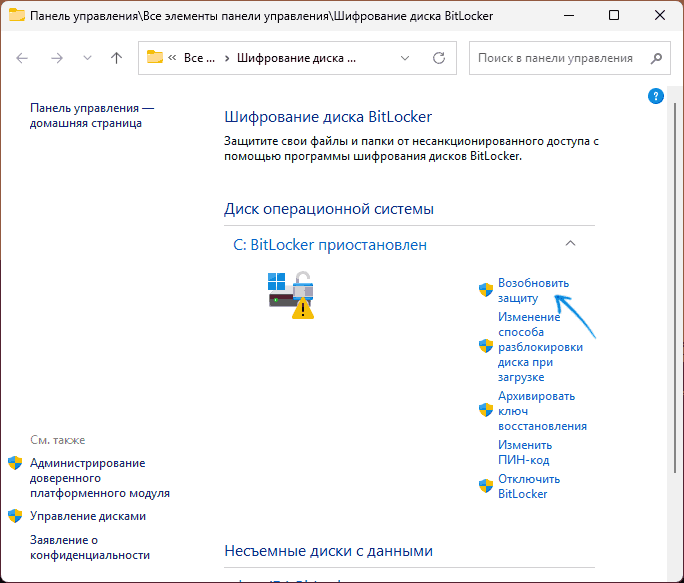
Task: Maximize the control panel window
Action: coord(614,15)
